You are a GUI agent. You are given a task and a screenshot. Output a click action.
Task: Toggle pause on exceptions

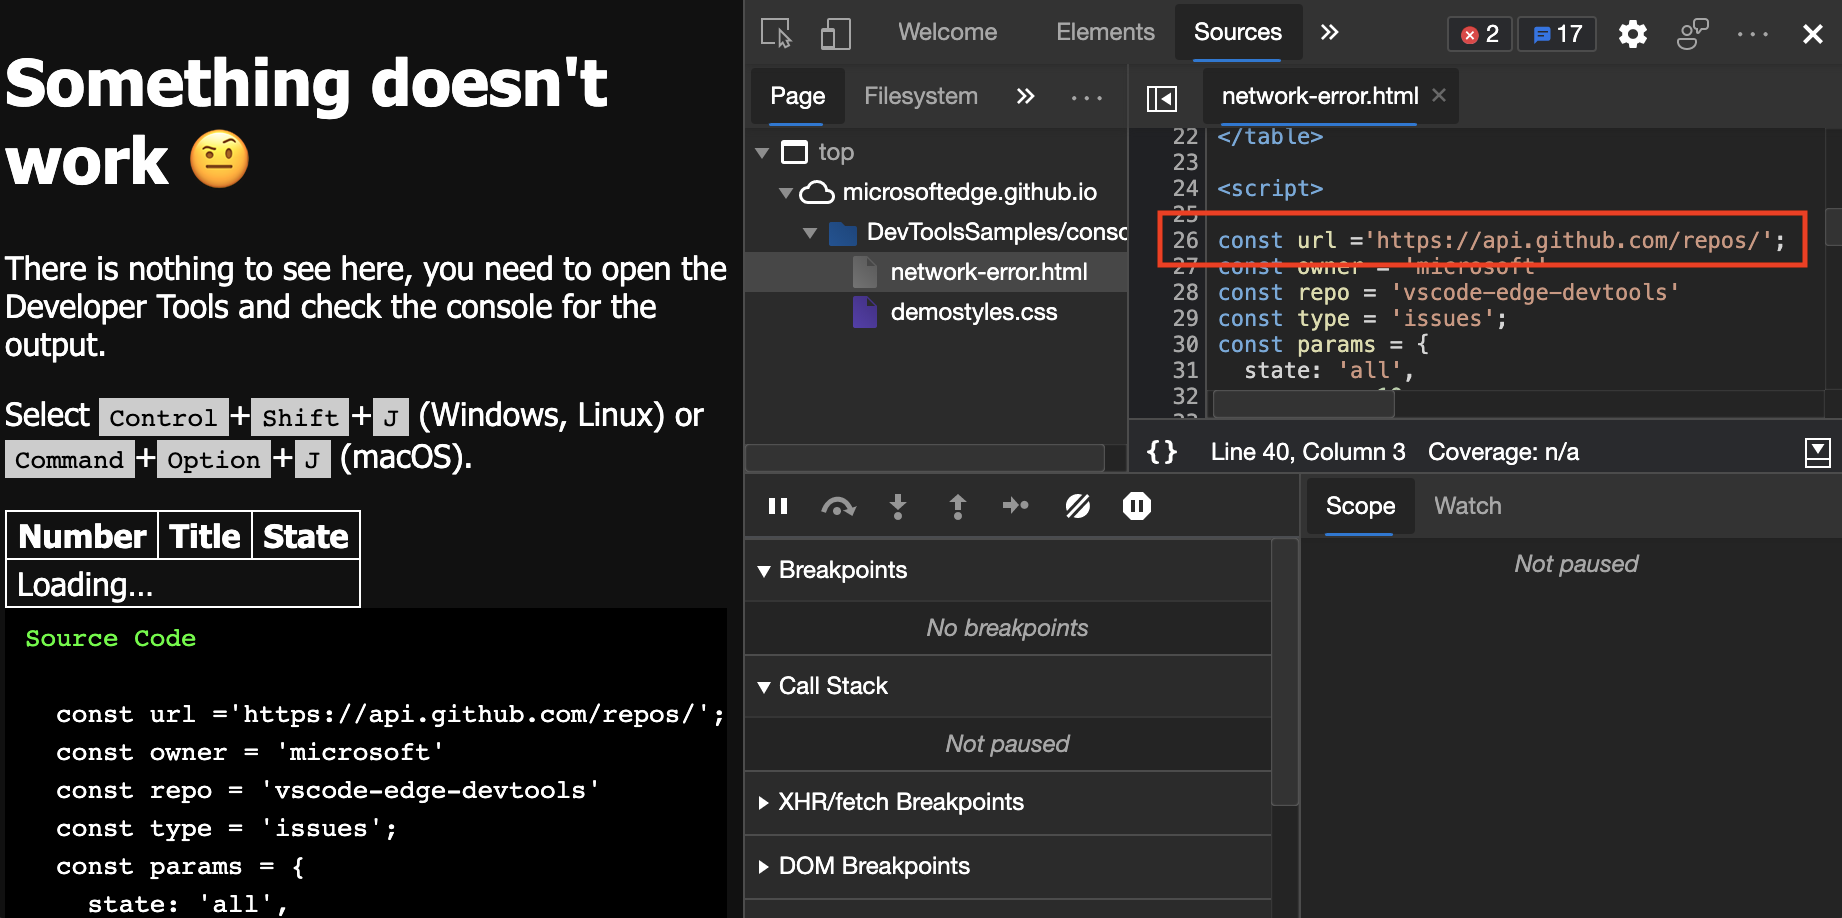(x=1136, y=506)
